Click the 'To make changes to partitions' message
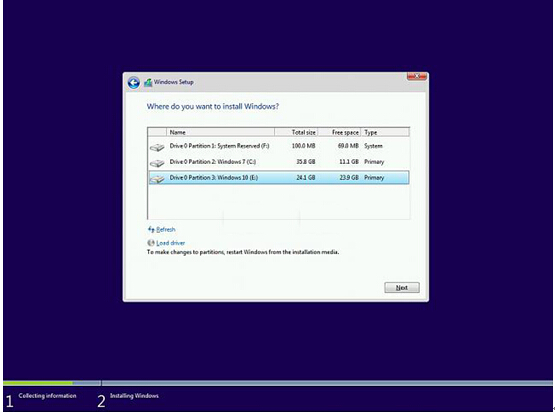This screenshot has height=413, width=555. [x=243, y=252]
